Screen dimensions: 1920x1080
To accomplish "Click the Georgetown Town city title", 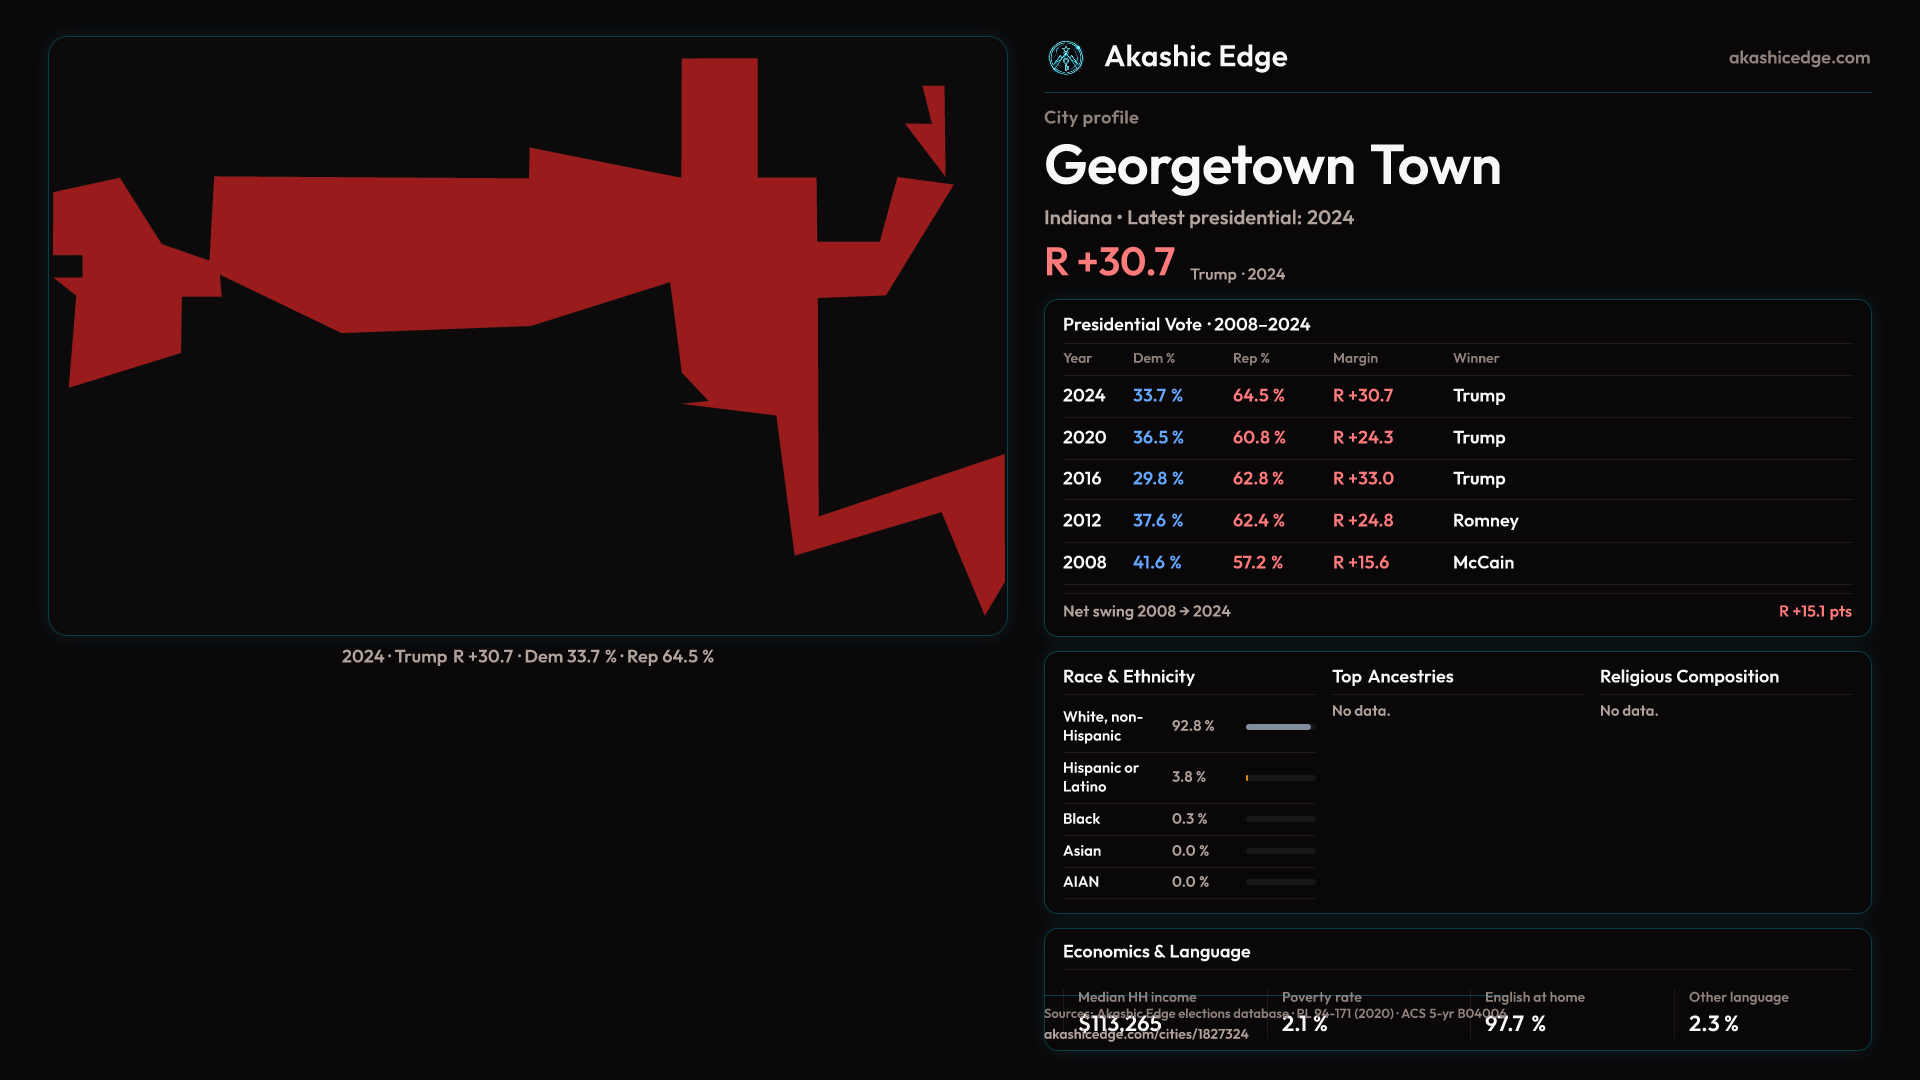I will pos(1272,166).
